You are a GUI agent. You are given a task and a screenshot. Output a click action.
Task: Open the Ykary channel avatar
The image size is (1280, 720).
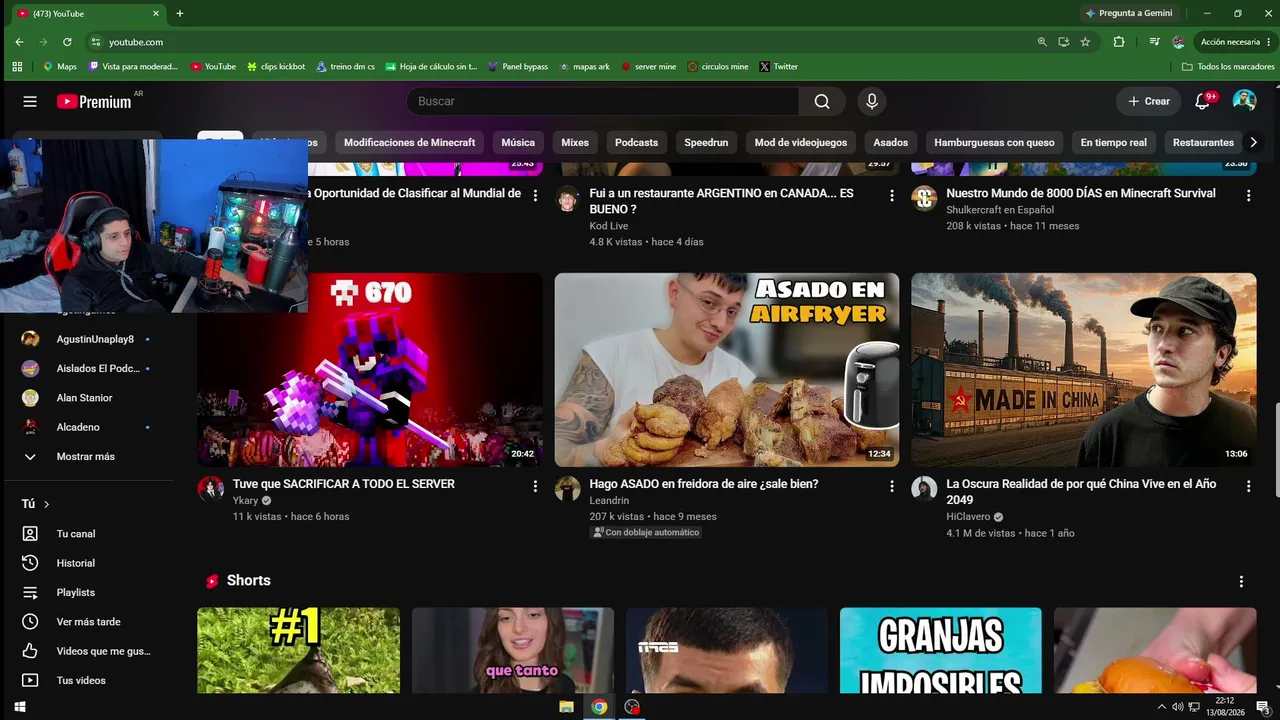click(x=210, y=488)
